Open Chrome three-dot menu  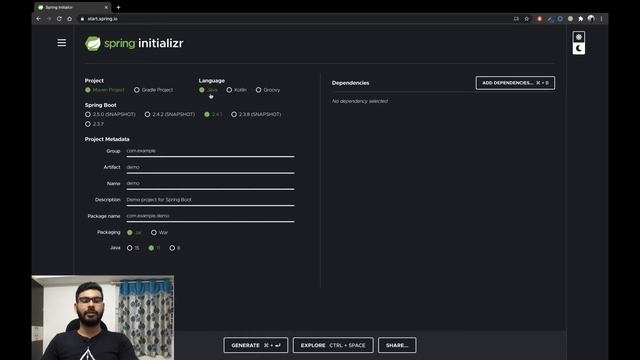[x=601, y=19]
